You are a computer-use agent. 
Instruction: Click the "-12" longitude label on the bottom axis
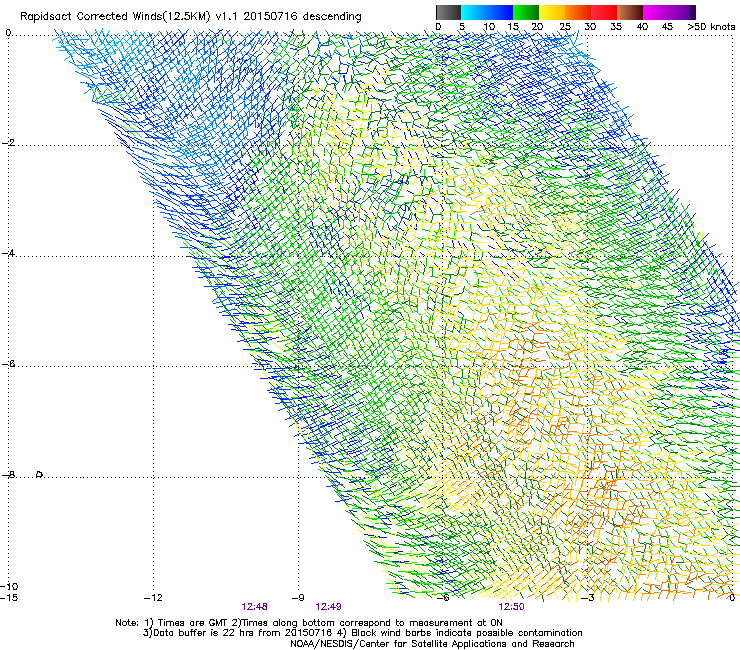(153, 598)
